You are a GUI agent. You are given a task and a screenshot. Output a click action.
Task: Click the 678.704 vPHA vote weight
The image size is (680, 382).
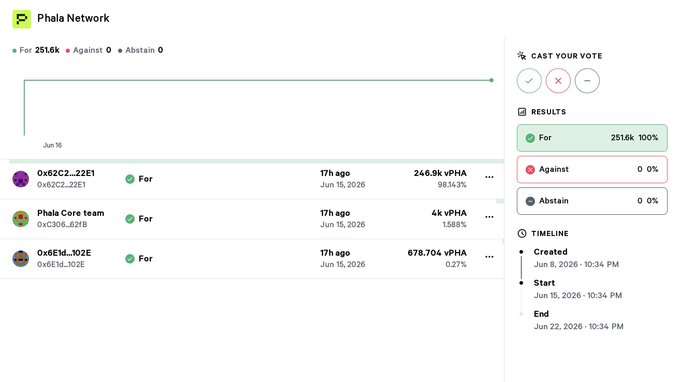[437, 253]
